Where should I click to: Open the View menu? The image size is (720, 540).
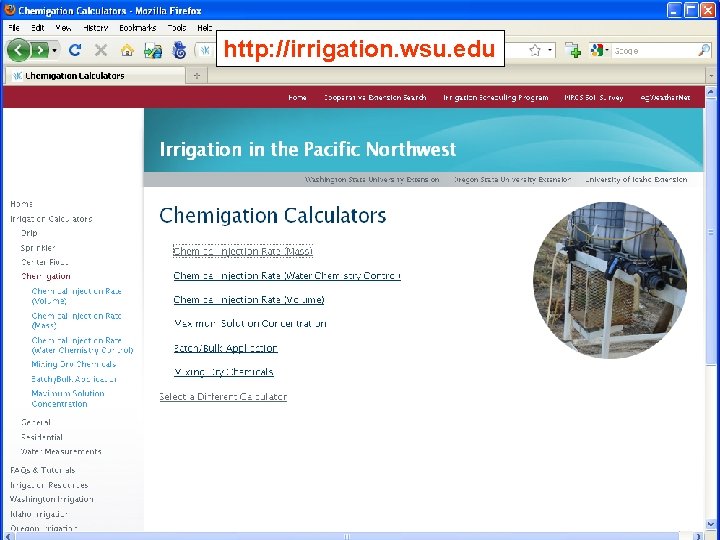(x=63, y=28)
